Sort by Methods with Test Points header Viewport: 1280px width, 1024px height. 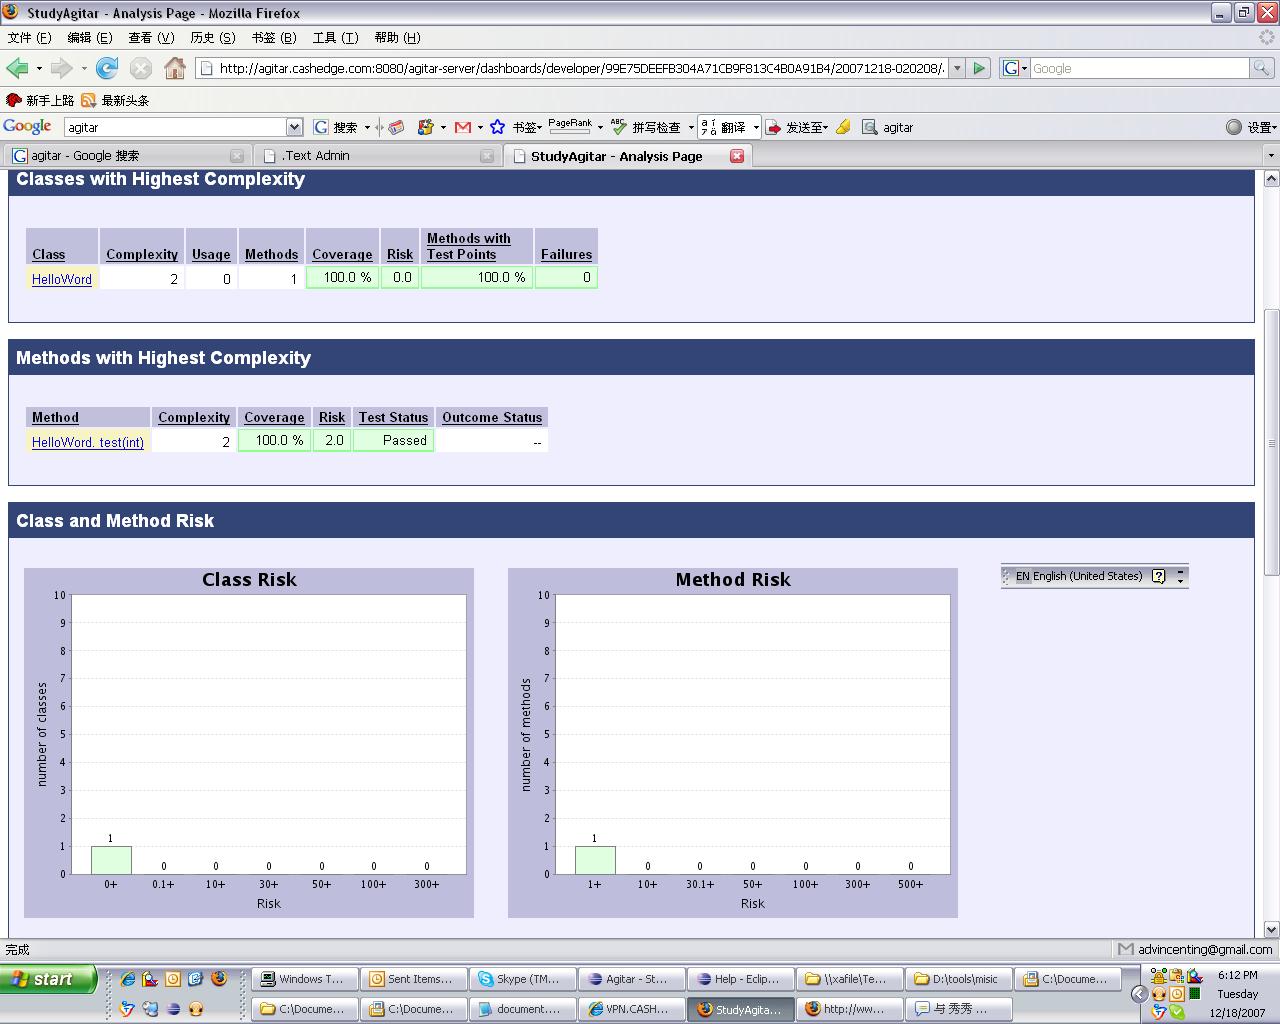coord(469,246)
